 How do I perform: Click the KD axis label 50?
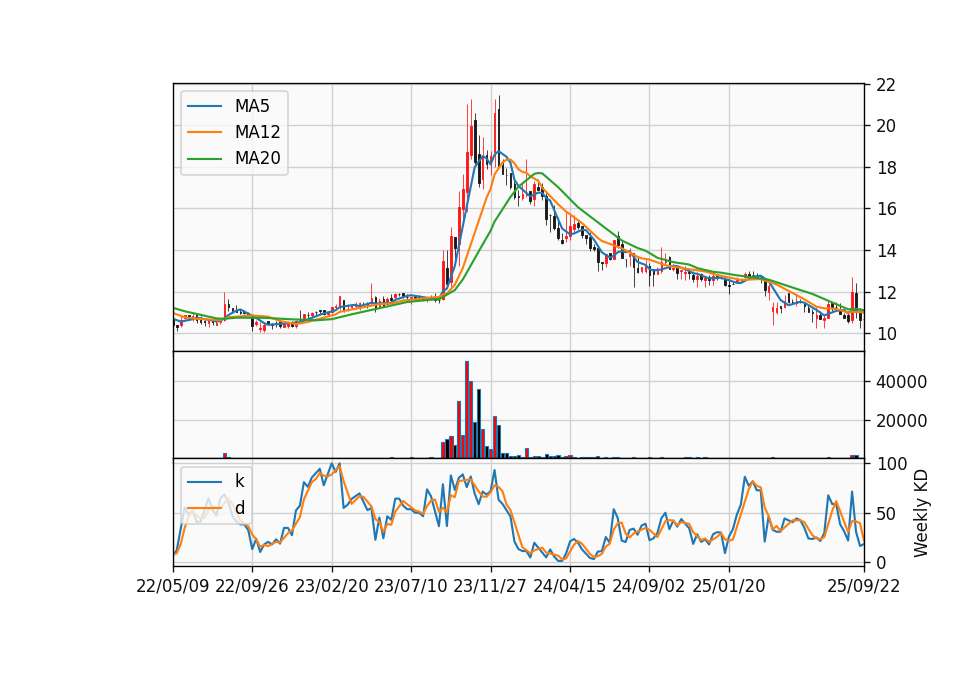(886, 514)
